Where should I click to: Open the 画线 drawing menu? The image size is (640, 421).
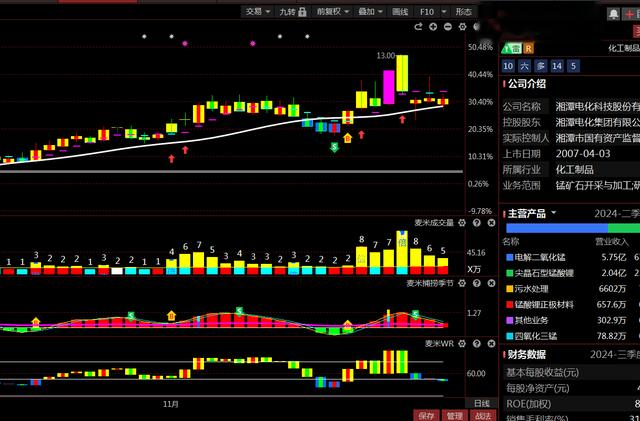400,12
